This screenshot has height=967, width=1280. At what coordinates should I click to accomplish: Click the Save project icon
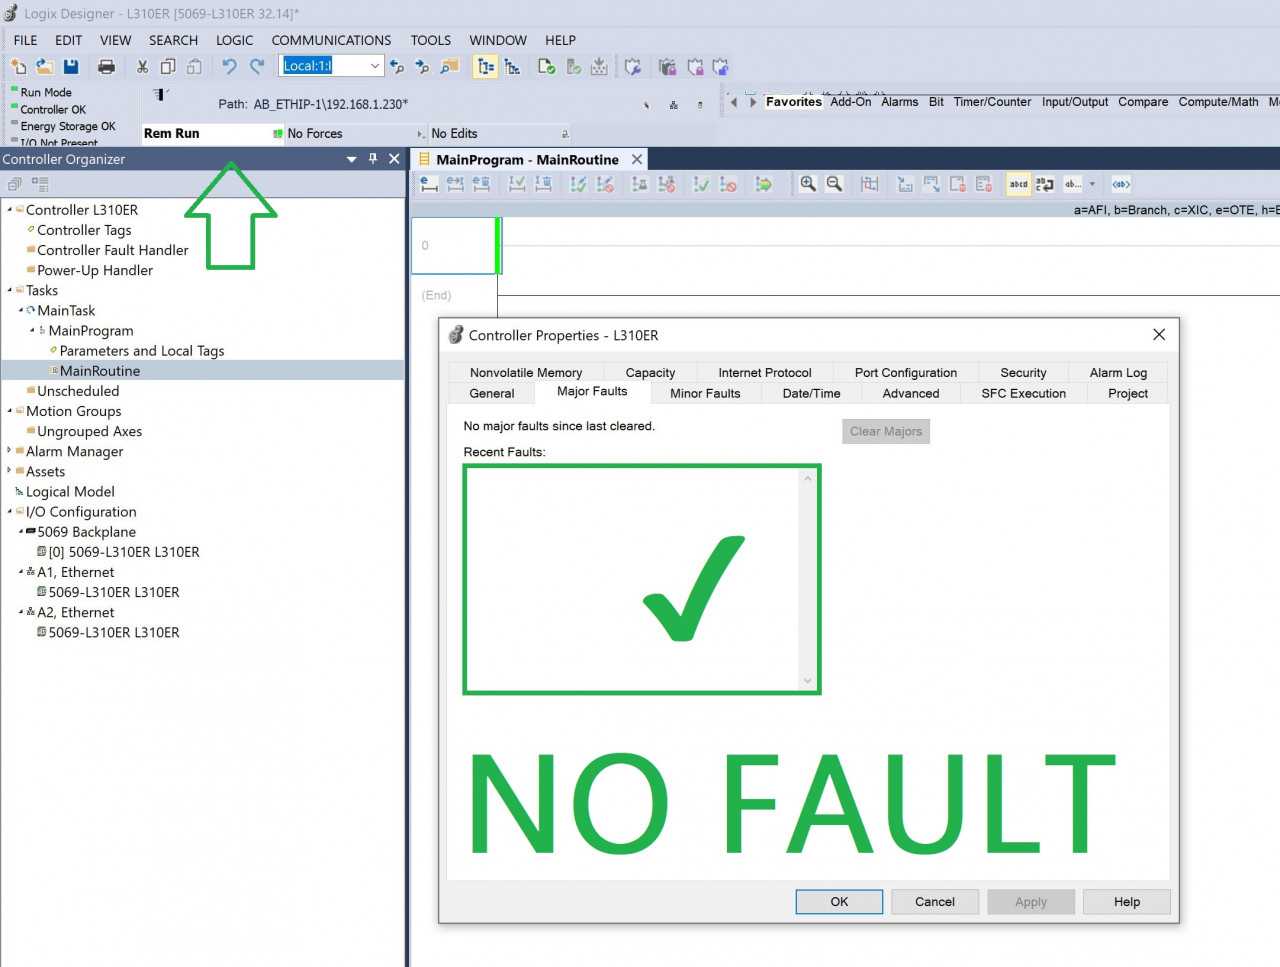coord(71,66)
